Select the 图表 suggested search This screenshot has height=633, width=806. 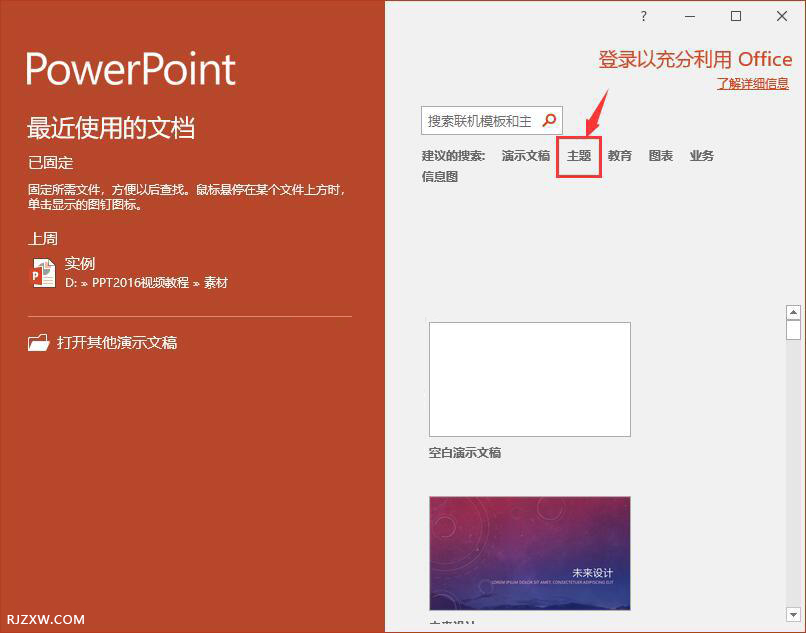click(x=660, y=156)
